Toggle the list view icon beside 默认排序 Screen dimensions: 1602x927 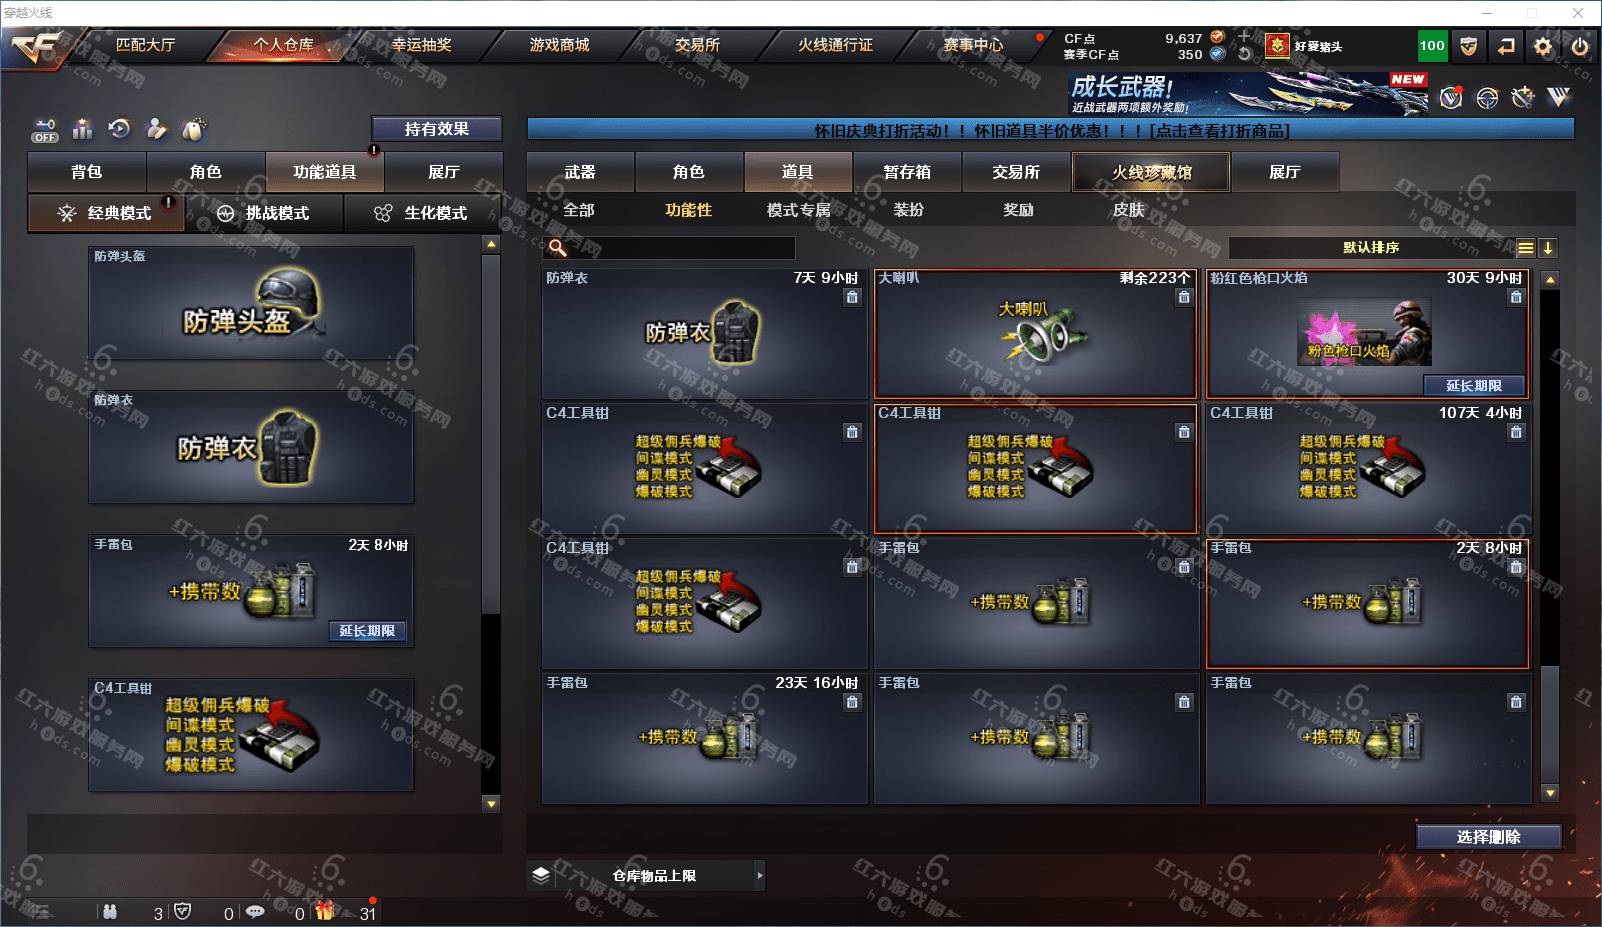point(1525,248)
